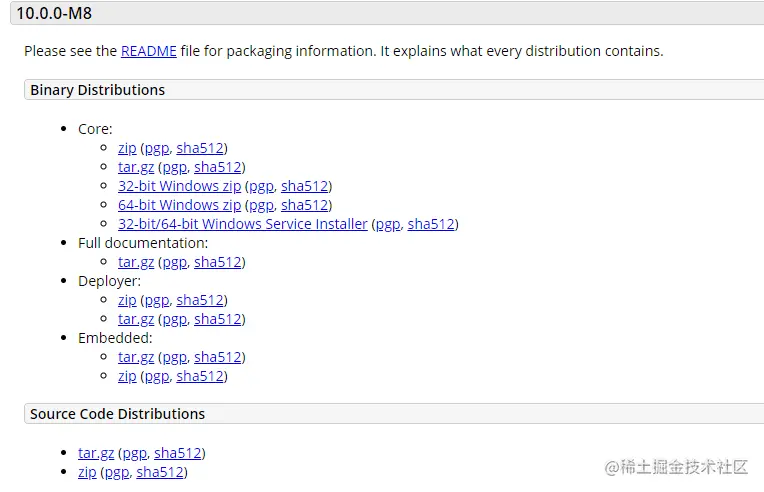
Task: Download 32-bit/64-bit Windows Service Installer
Action: [242, 224]
